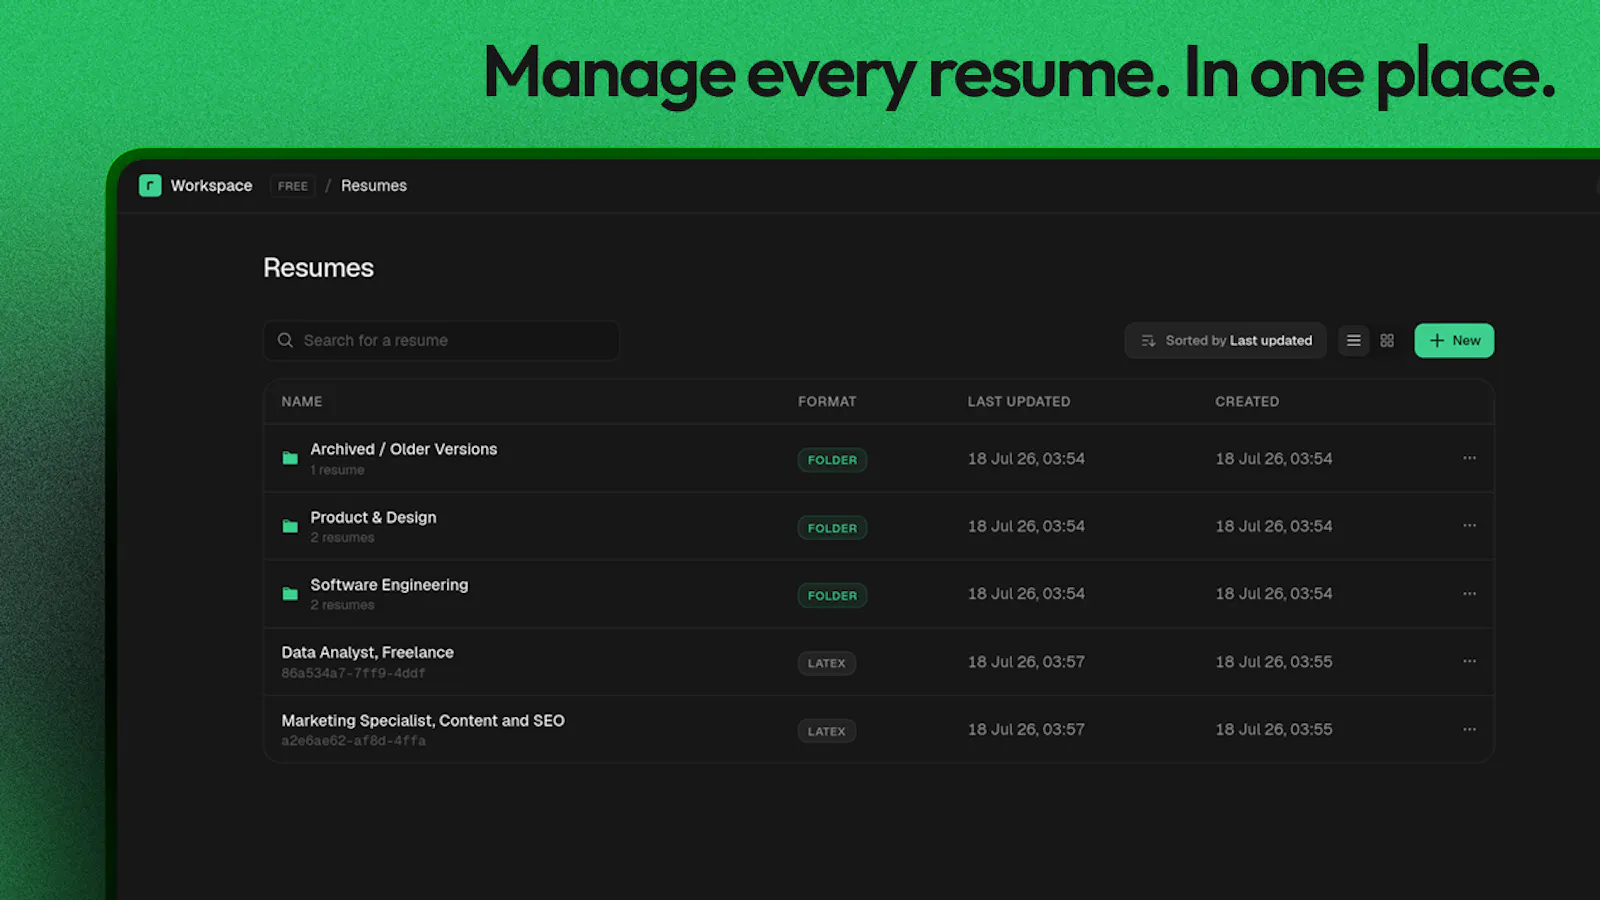The height and width of the screenshot is (900, 1600).
Task: Click the '1 resume' count under Archived
Action: point(337,470)
